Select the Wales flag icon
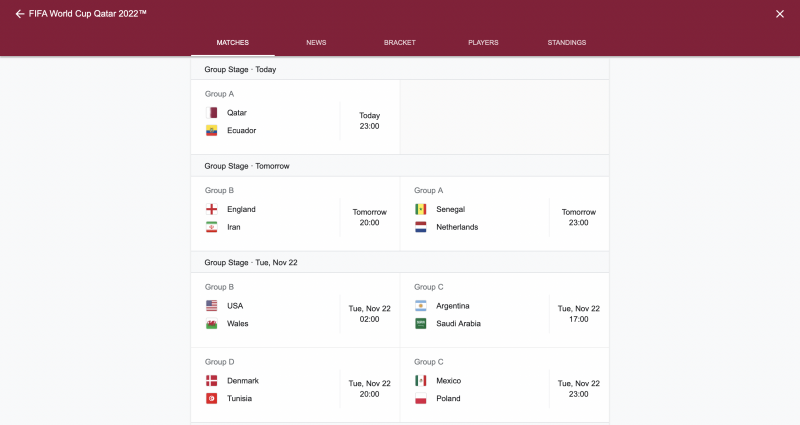The width and height of the screenshot is (800, 425). 212,323
